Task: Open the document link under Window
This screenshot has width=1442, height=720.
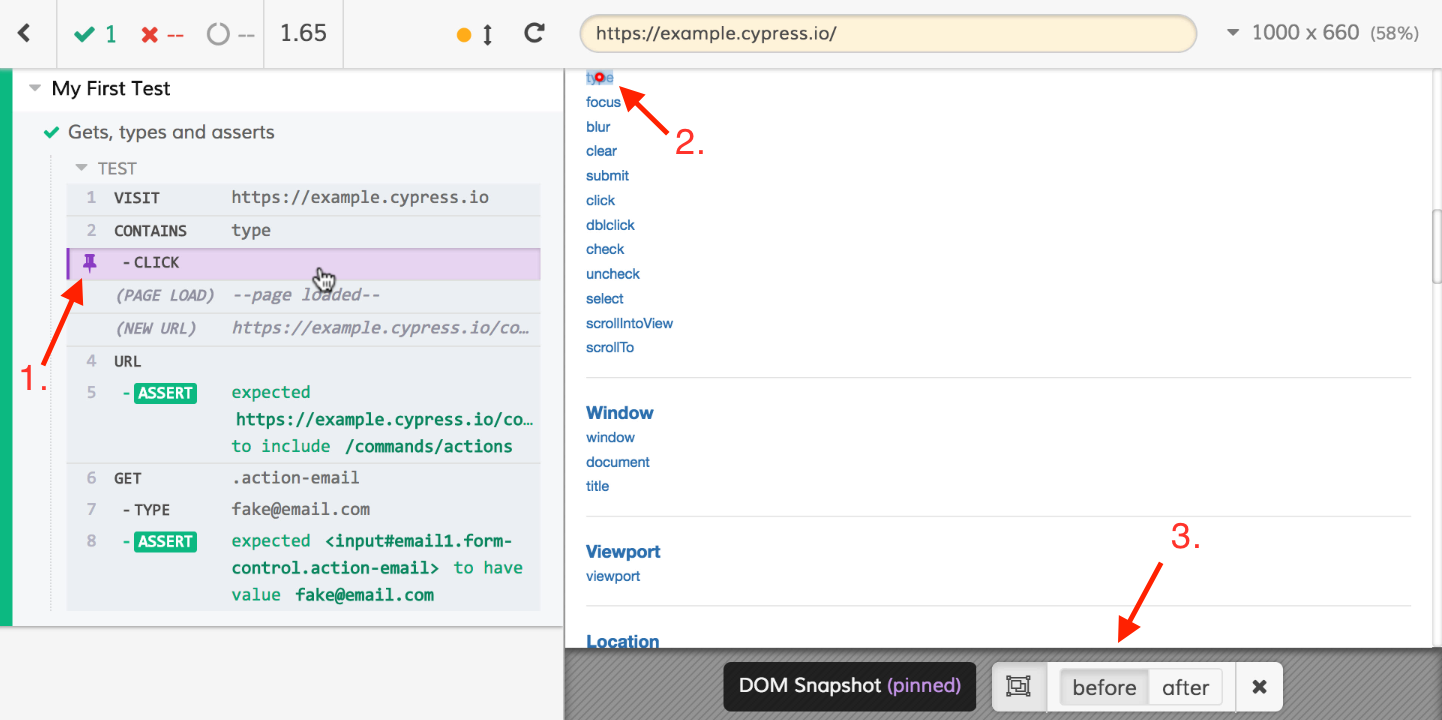Action: pos(617,461)
